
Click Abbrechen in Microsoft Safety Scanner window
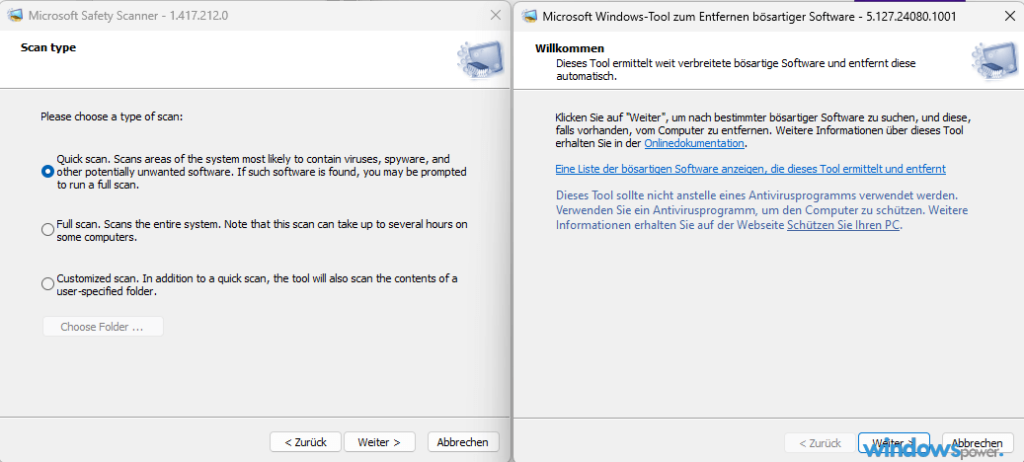[x=463, y=442]
